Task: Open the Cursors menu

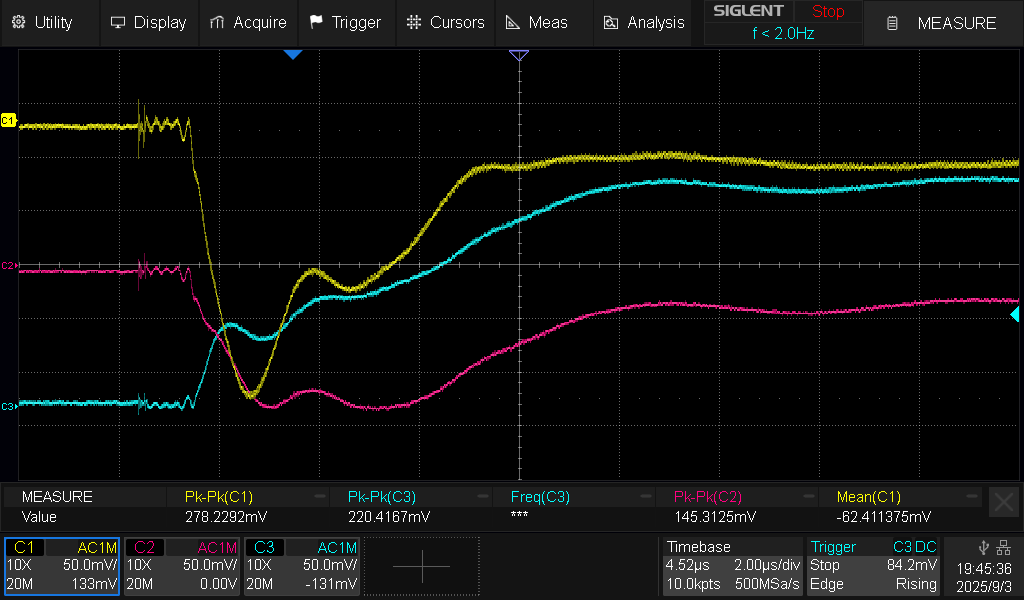Action: pyautogui.click(x=446, y=22)
